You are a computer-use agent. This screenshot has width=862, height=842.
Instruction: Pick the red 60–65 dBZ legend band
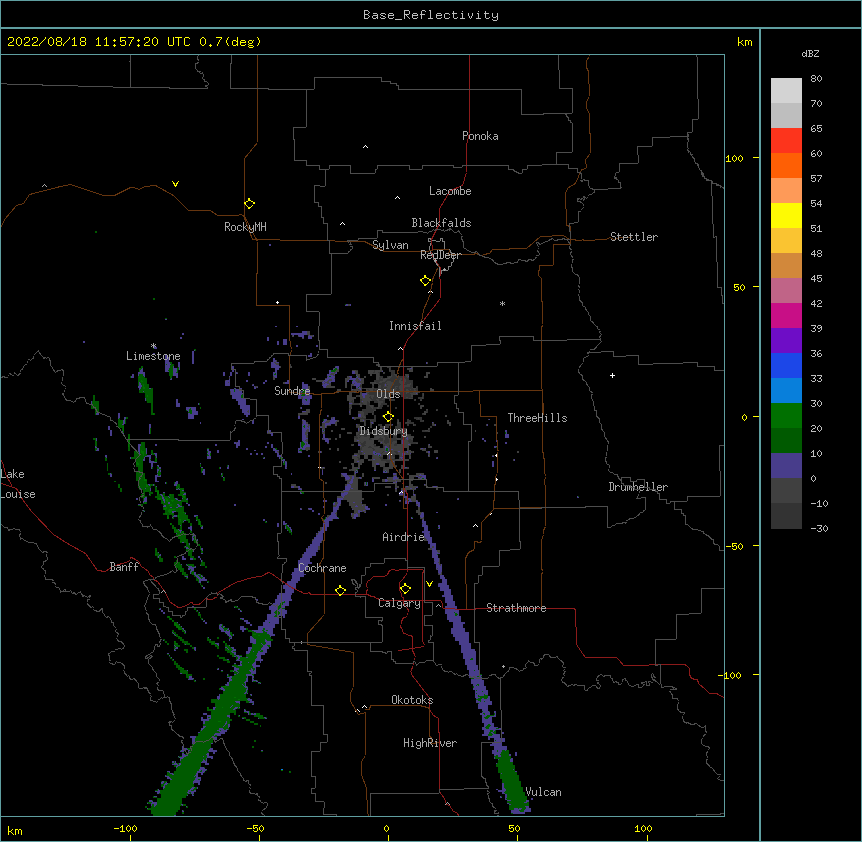(x=786, y=141)
